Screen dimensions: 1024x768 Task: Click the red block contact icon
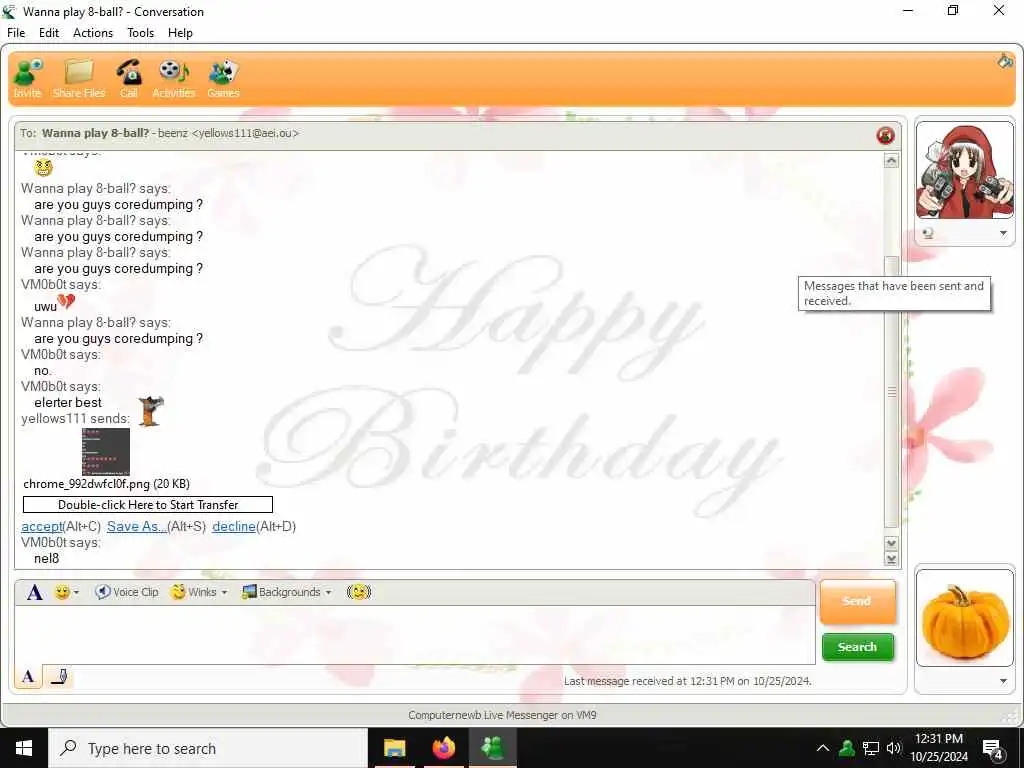pyautogui.click(x=886, y=135)
